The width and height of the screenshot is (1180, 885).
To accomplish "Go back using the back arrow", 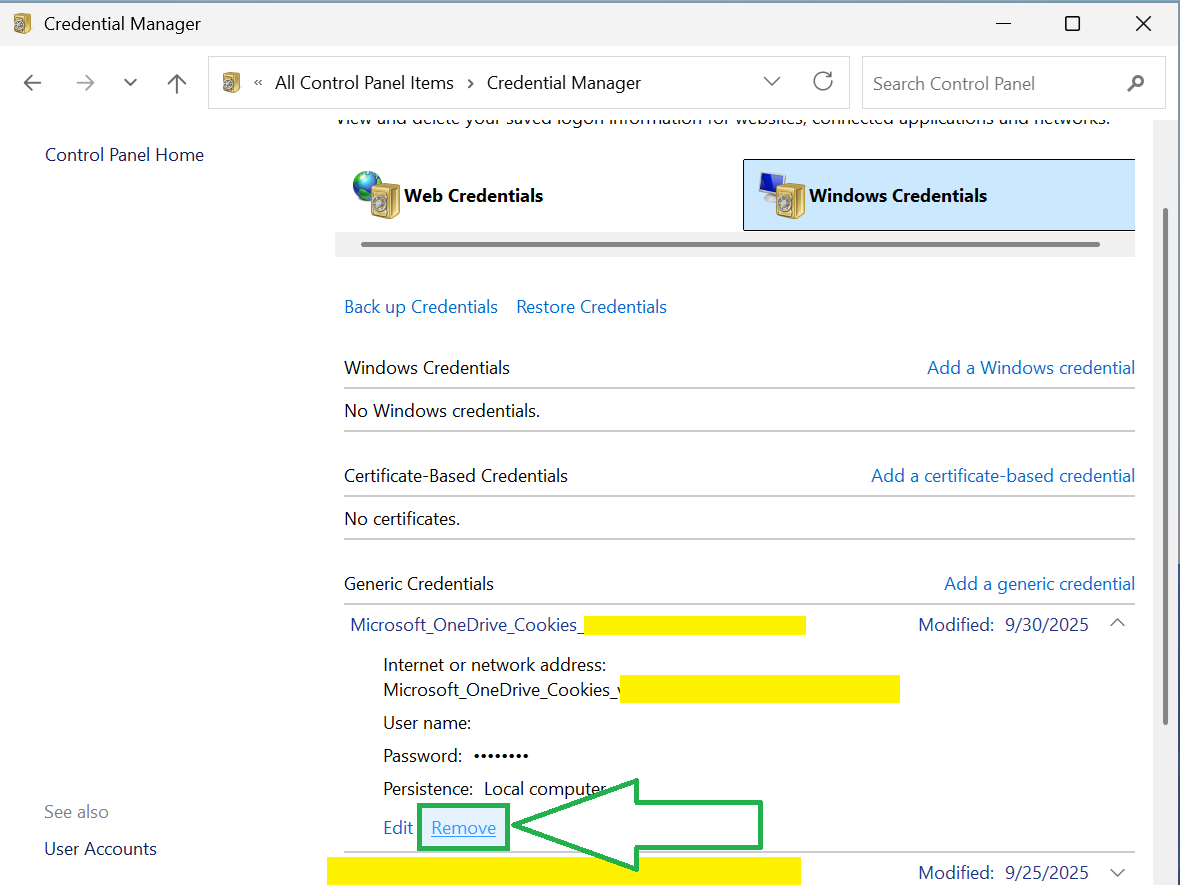I will 32,83.
